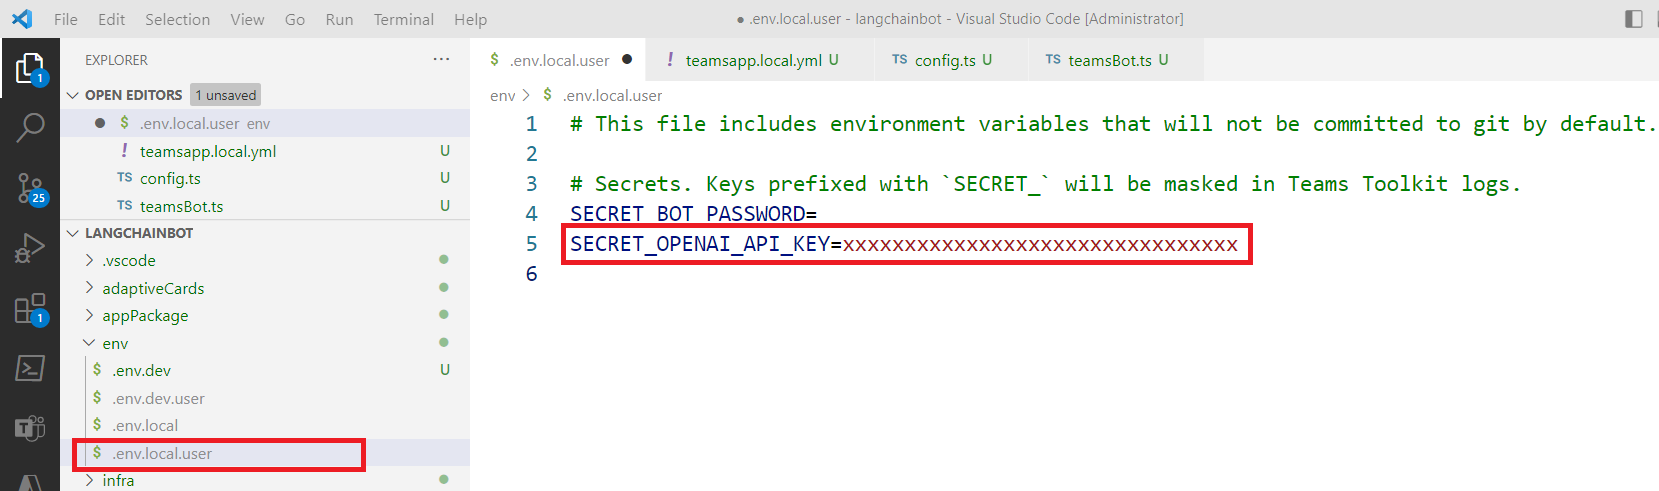Screen dimensions: 1659x491
Task: Open the Search view icon
Action: tap(30, 127)
